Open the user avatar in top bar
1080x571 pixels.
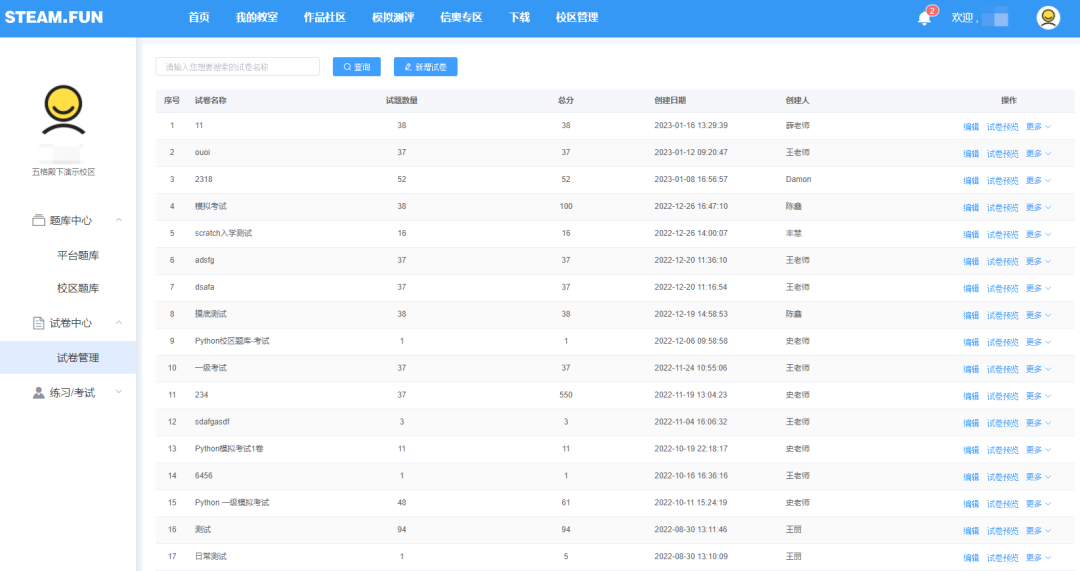(x=1048, y=18)
